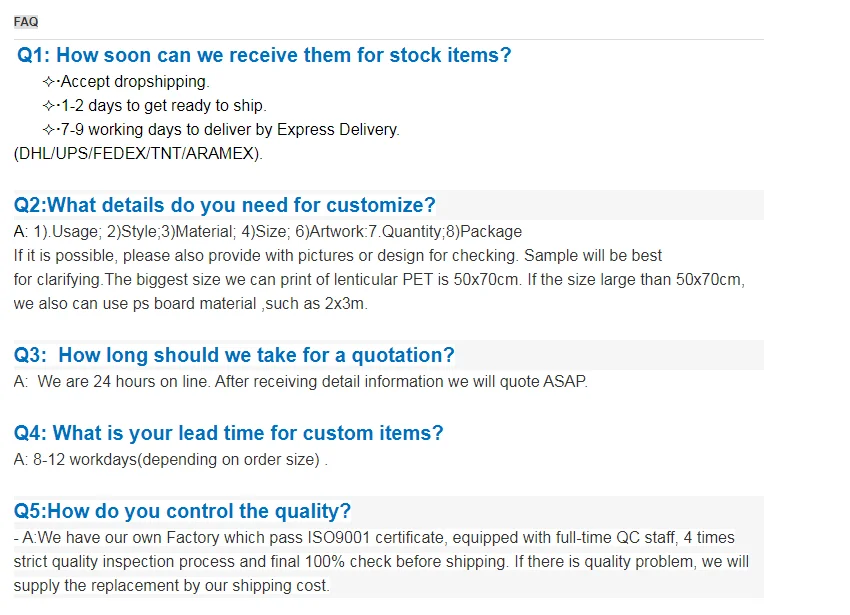Click the ps board material 2x3m line
850x615 pixels.
(190, 303)
